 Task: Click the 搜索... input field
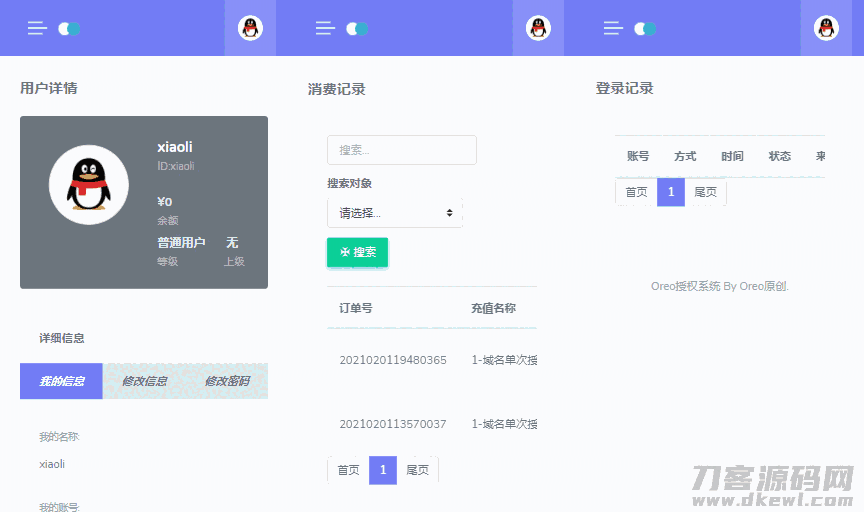tap(401, 150)
